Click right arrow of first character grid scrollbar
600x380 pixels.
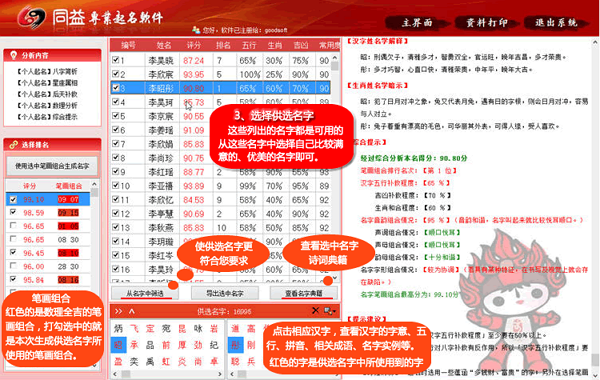click(220, 374)
